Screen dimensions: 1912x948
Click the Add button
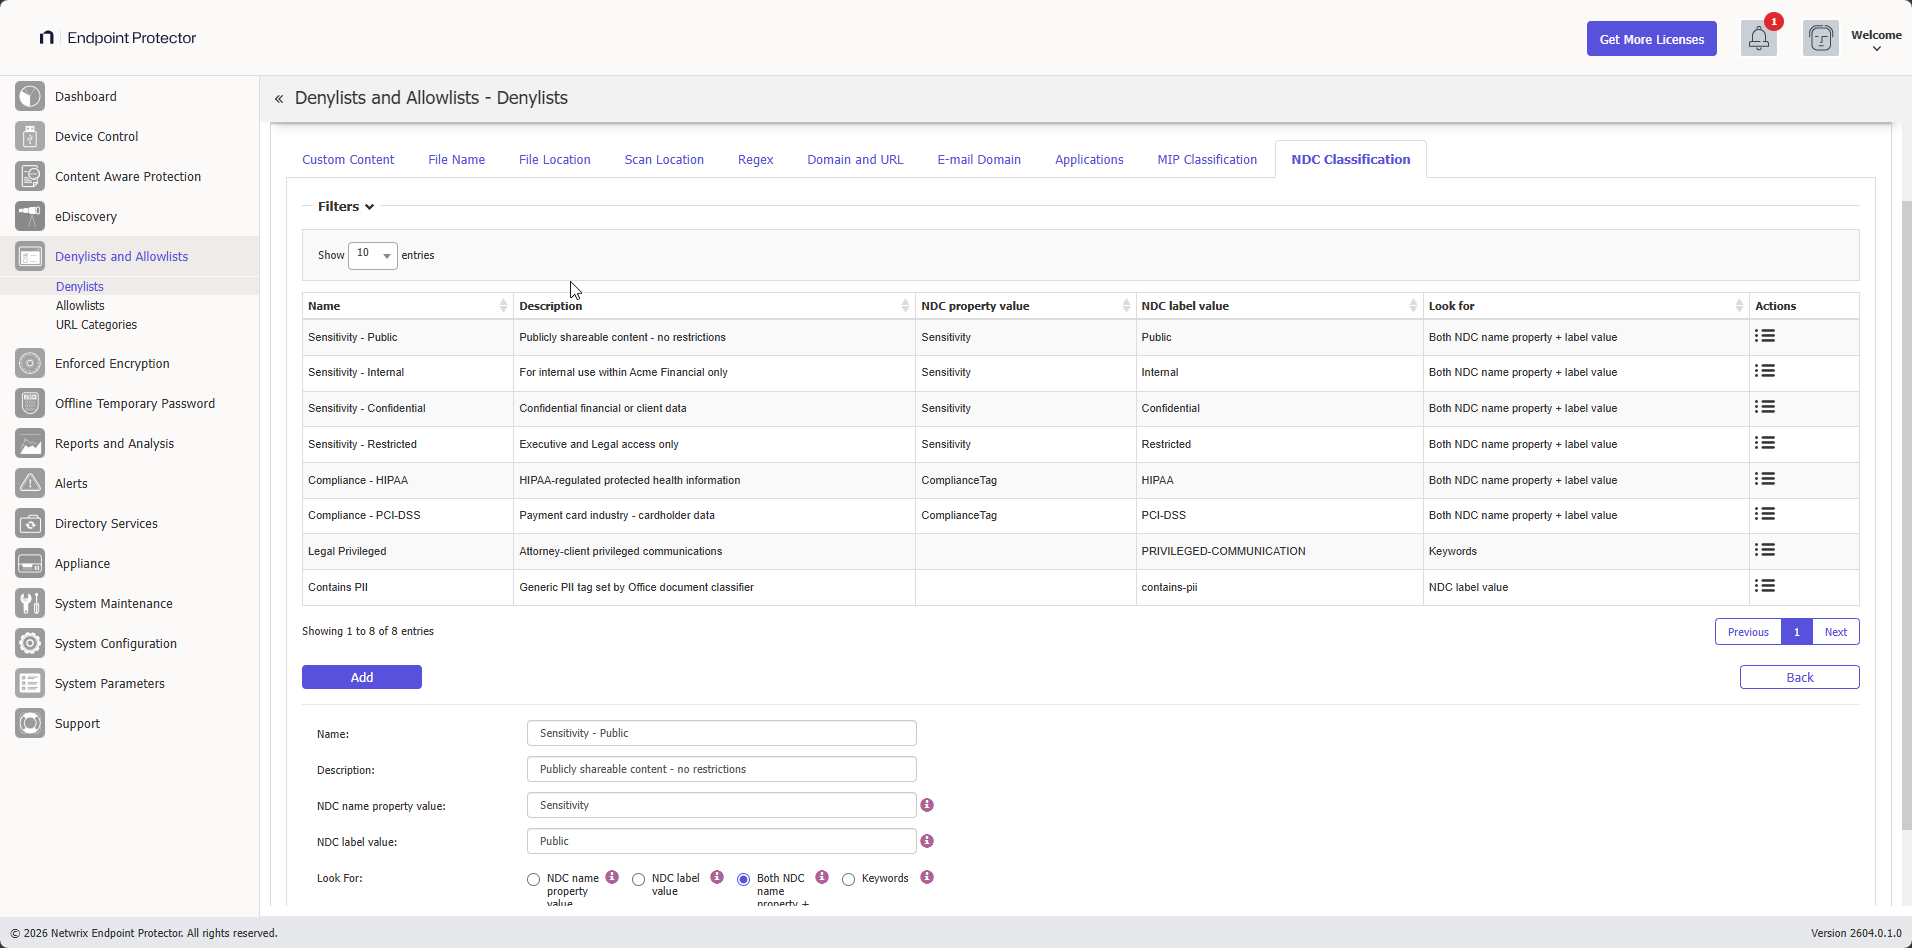(362, 677)
